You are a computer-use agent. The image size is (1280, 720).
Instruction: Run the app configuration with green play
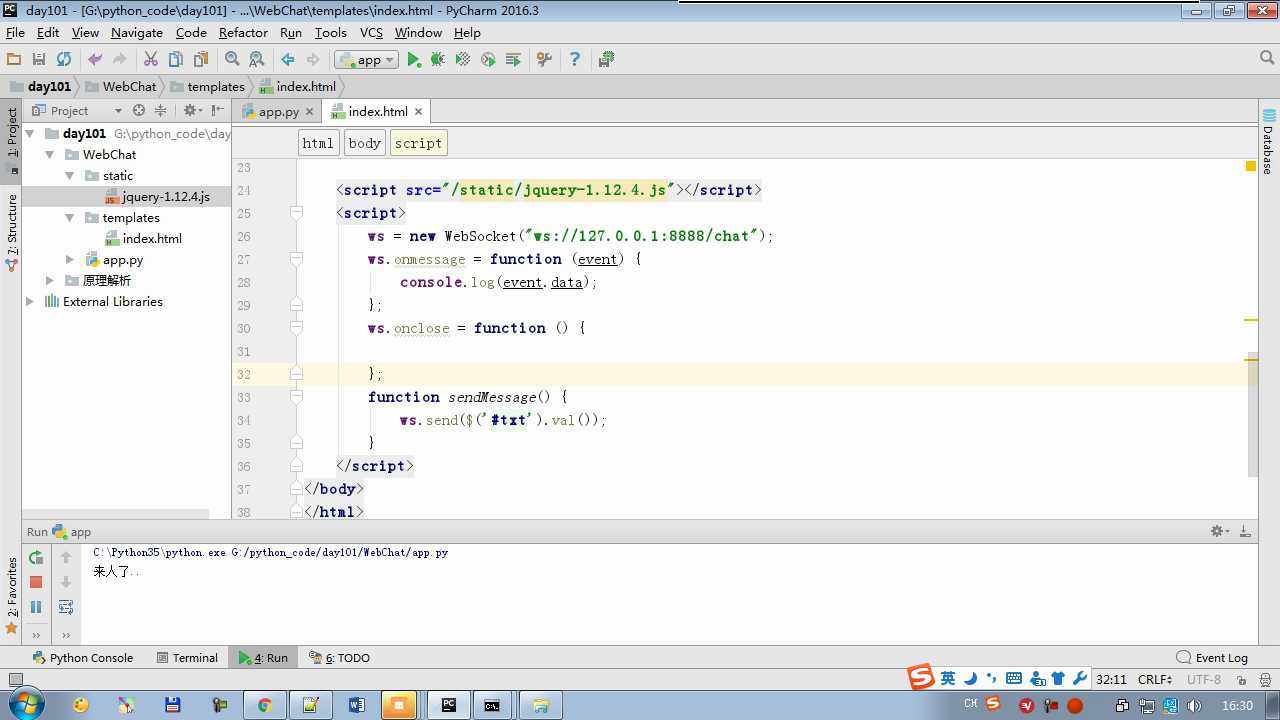(x=413, y=60)
